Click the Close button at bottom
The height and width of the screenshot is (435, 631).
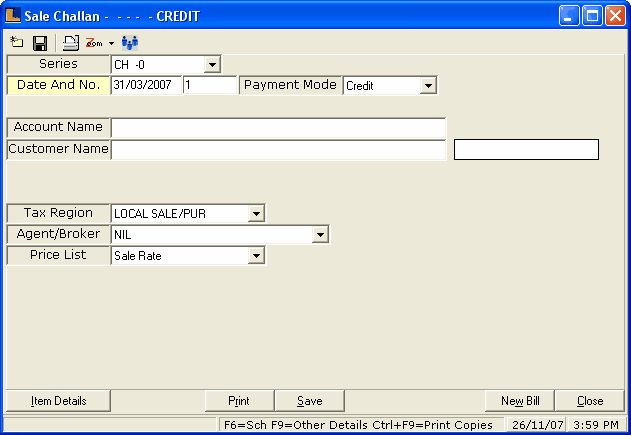[590, 401]
